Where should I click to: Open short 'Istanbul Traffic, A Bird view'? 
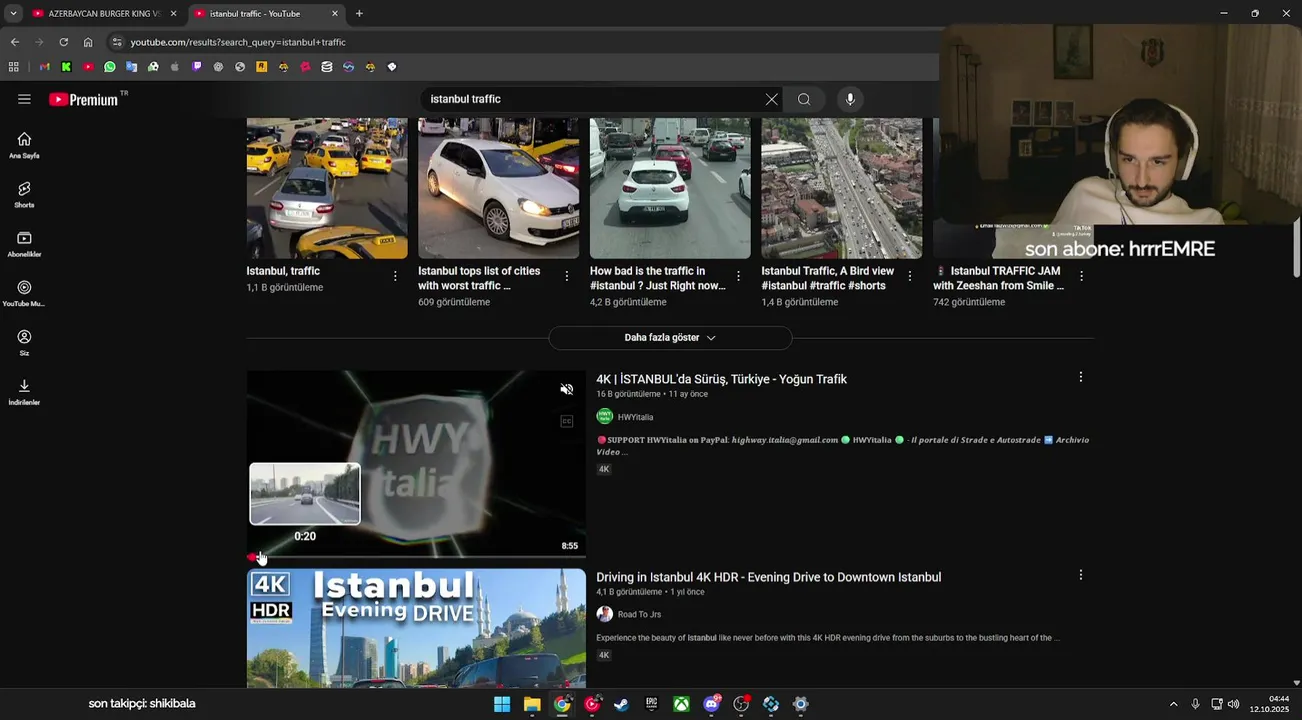828,278
